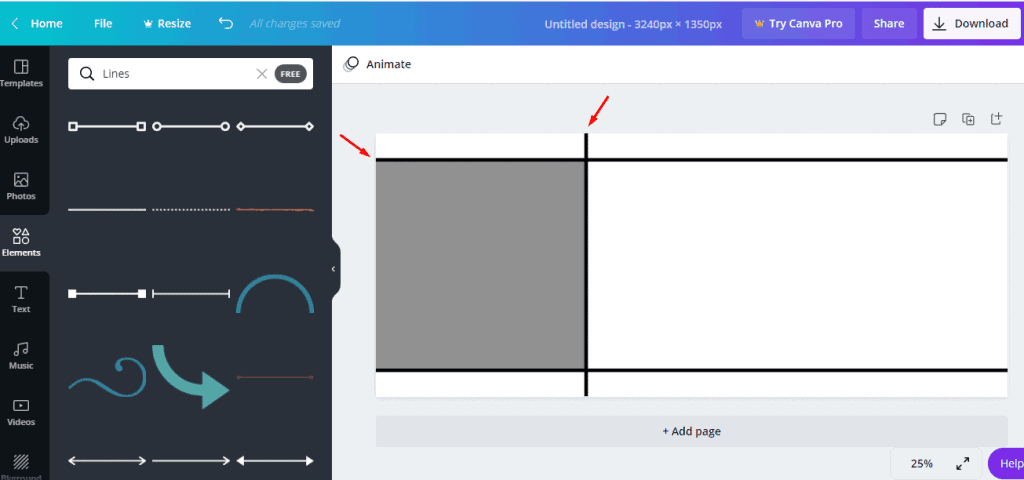The height and width of the screenshot is (480, 1024).
Task: Open the Resize option
Action: click(167, 24)
